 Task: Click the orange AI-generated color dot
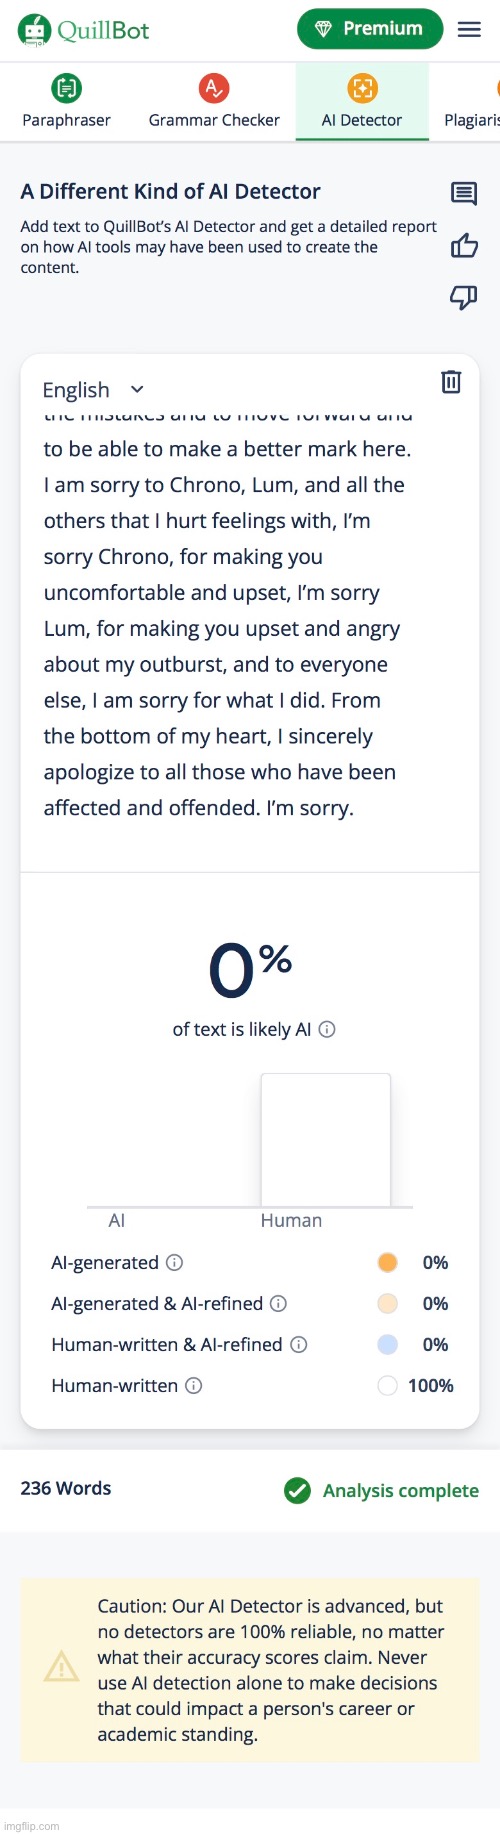pyautogui.click(x=388, y=1262)
